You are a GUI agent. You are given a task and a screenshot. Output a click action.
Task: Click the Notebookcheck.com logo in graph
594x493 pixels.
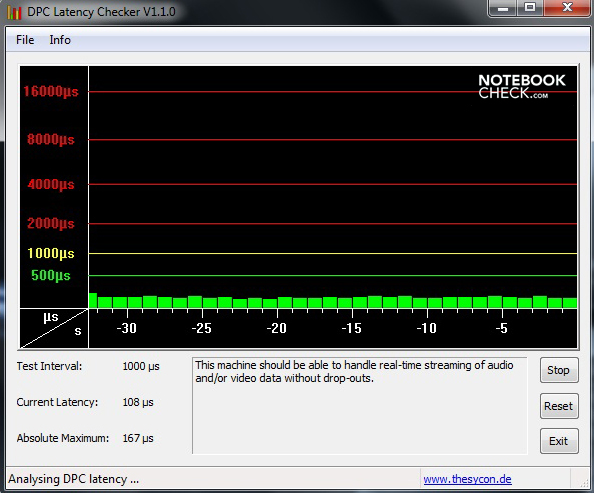522,86
